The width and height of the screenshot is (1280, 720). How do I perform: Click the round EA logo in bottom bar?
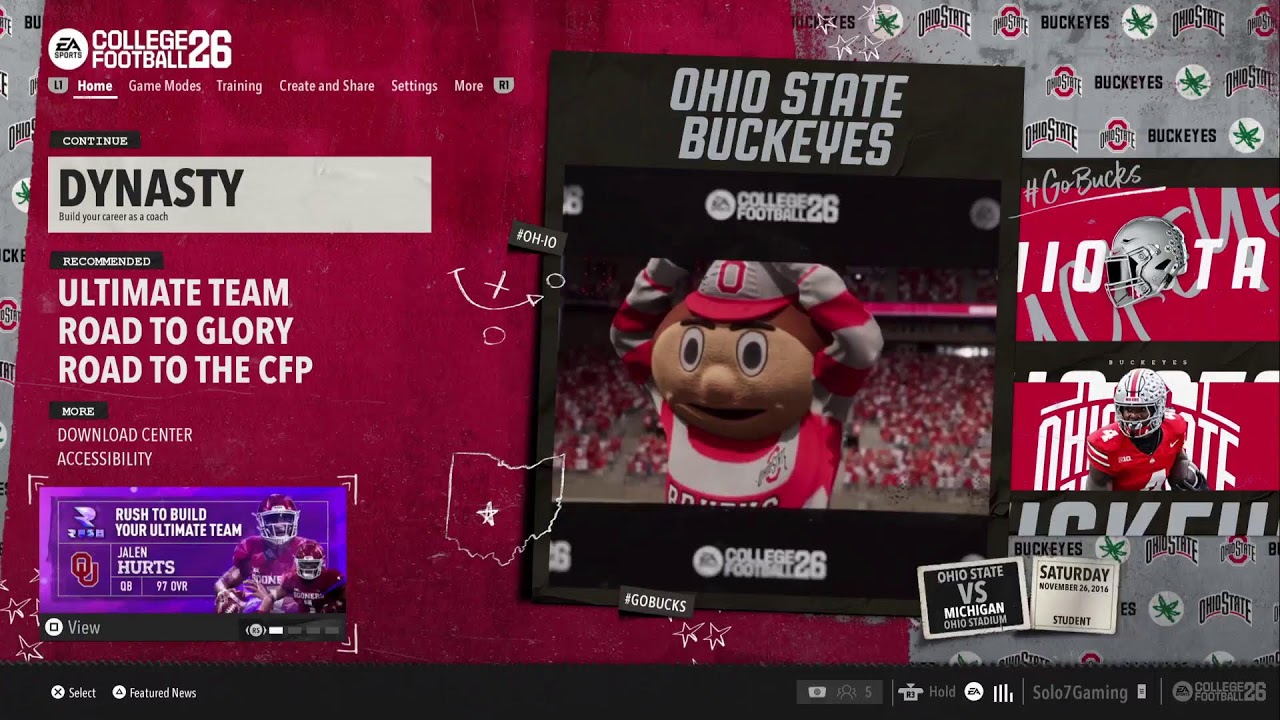click(974, 692)
